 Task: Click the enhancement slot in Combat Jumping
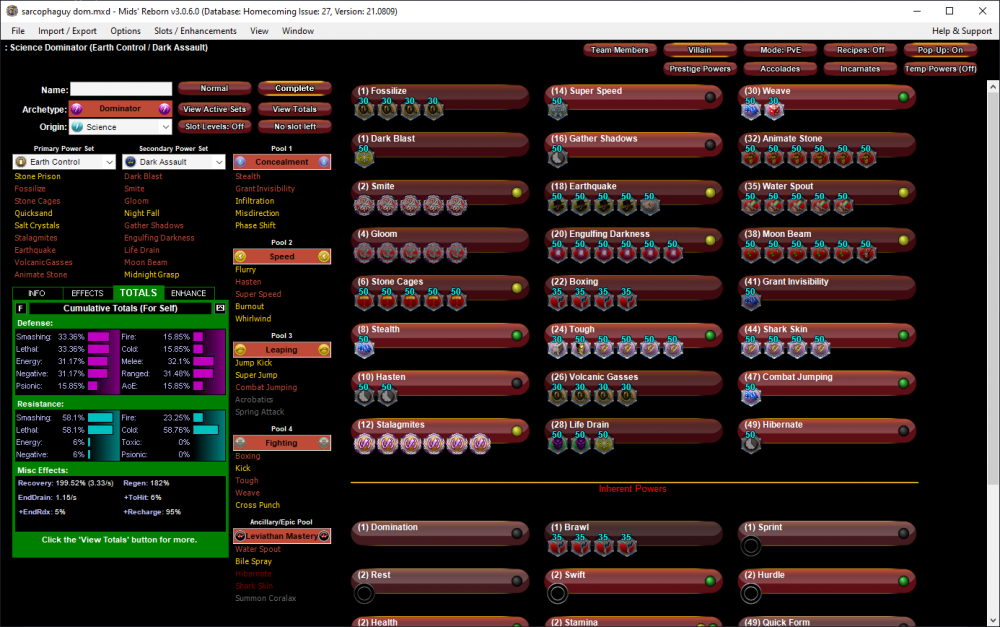749,395
